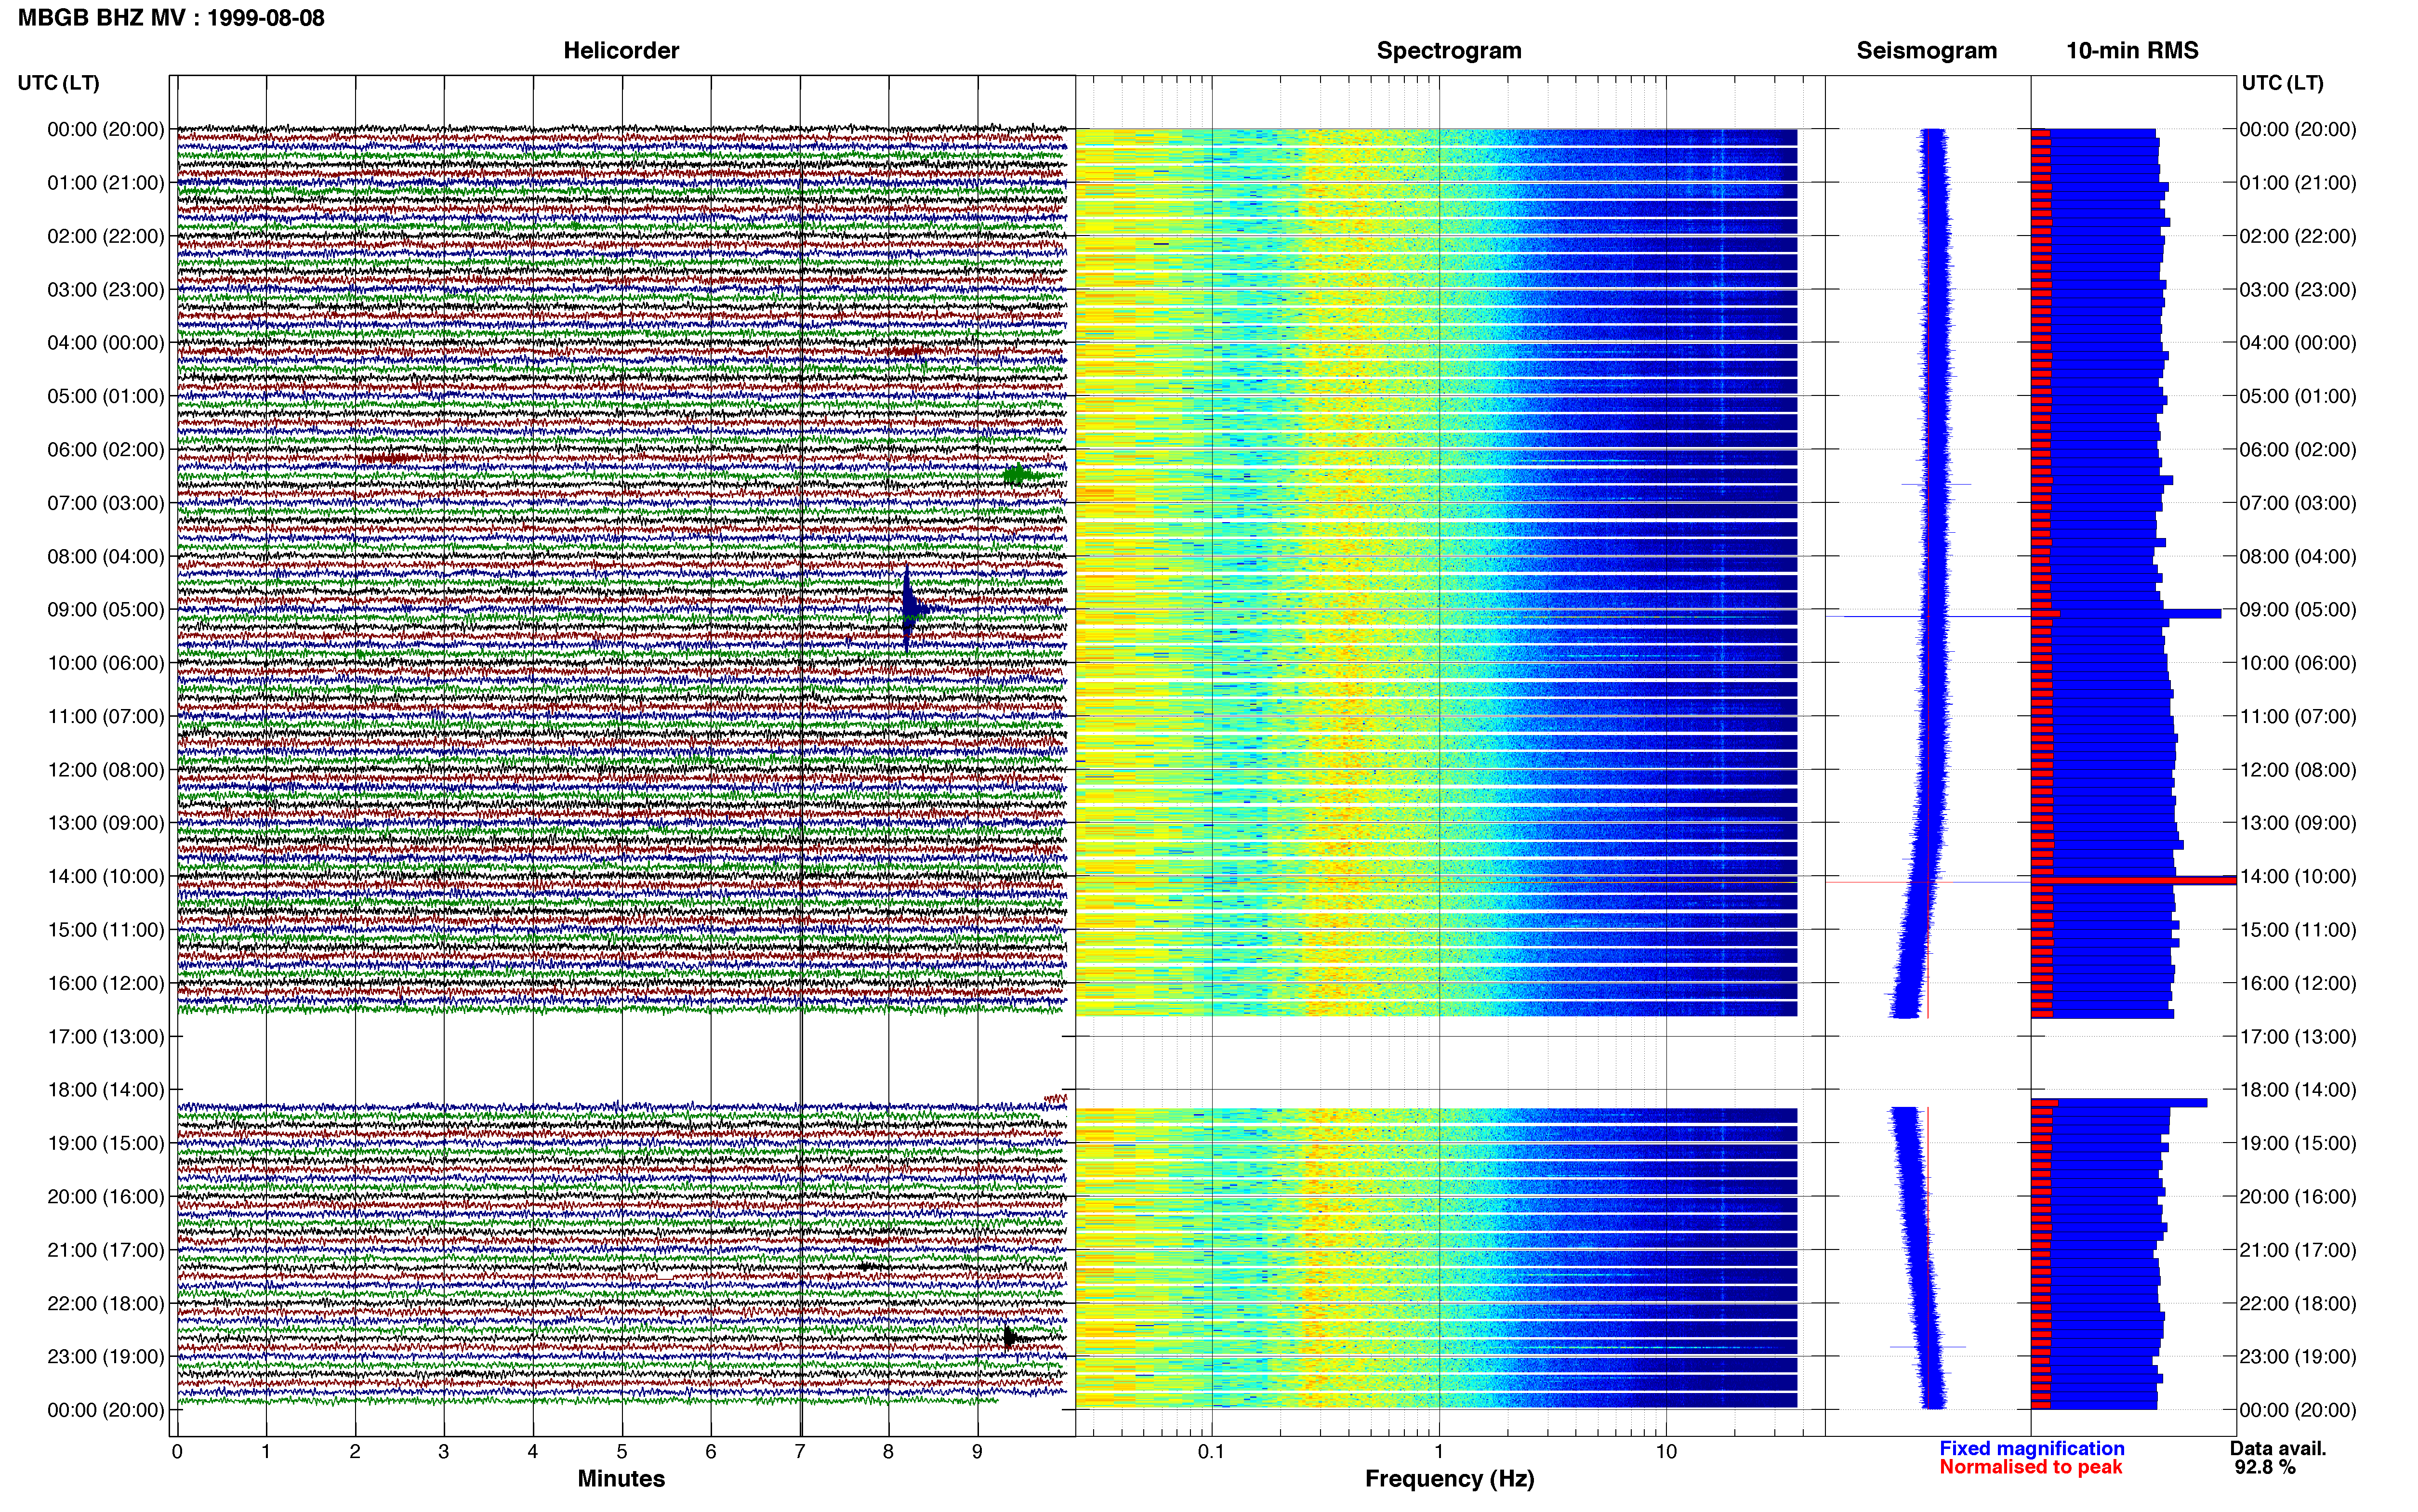Click left time label '10:00 (06:00)'
2418x1512 pixels.
[x=106, y=663]
